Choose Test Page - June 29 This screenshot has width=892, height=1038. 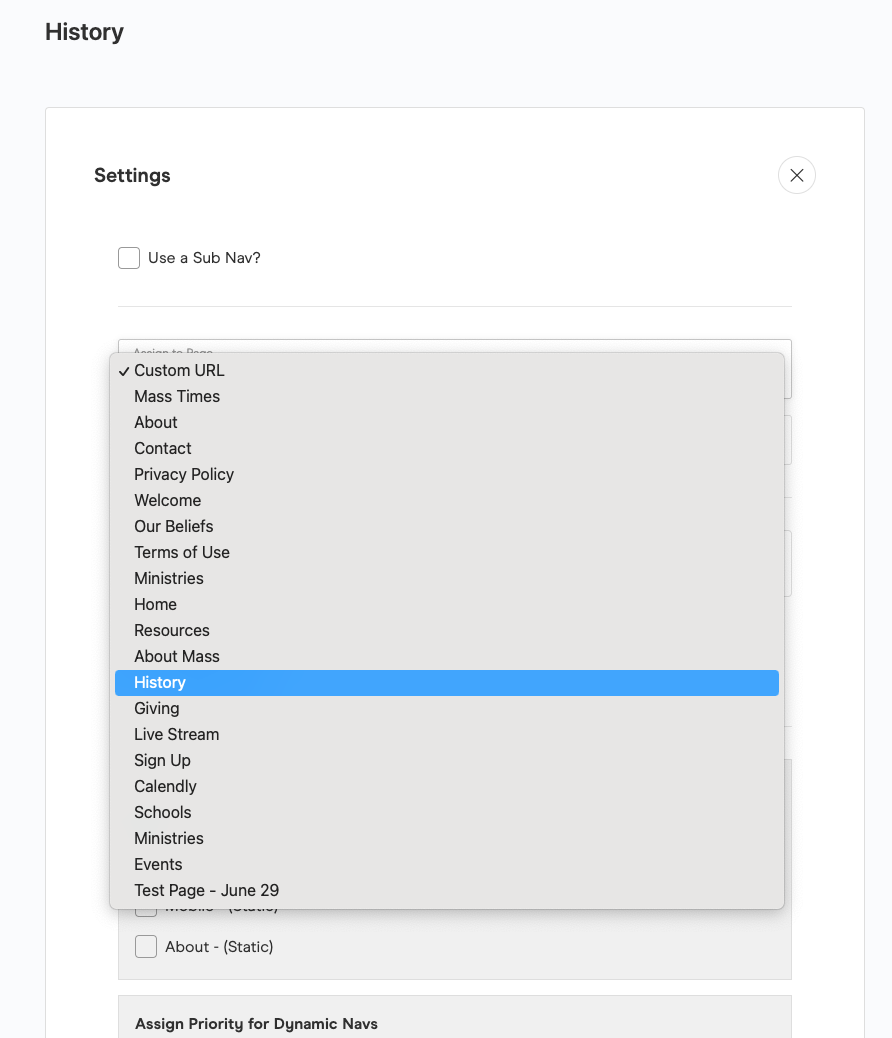(207, 890)
